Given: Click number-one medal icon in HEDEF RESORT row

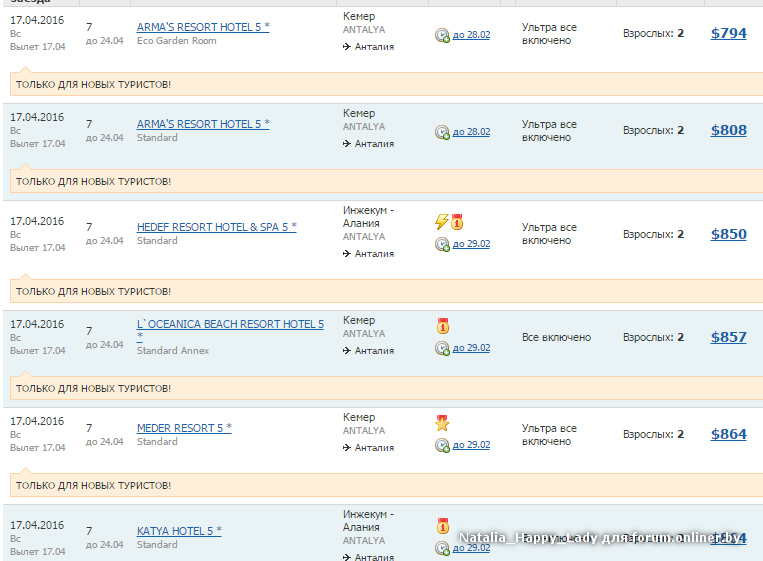Looking at the screenshot, I should point(457,222).
